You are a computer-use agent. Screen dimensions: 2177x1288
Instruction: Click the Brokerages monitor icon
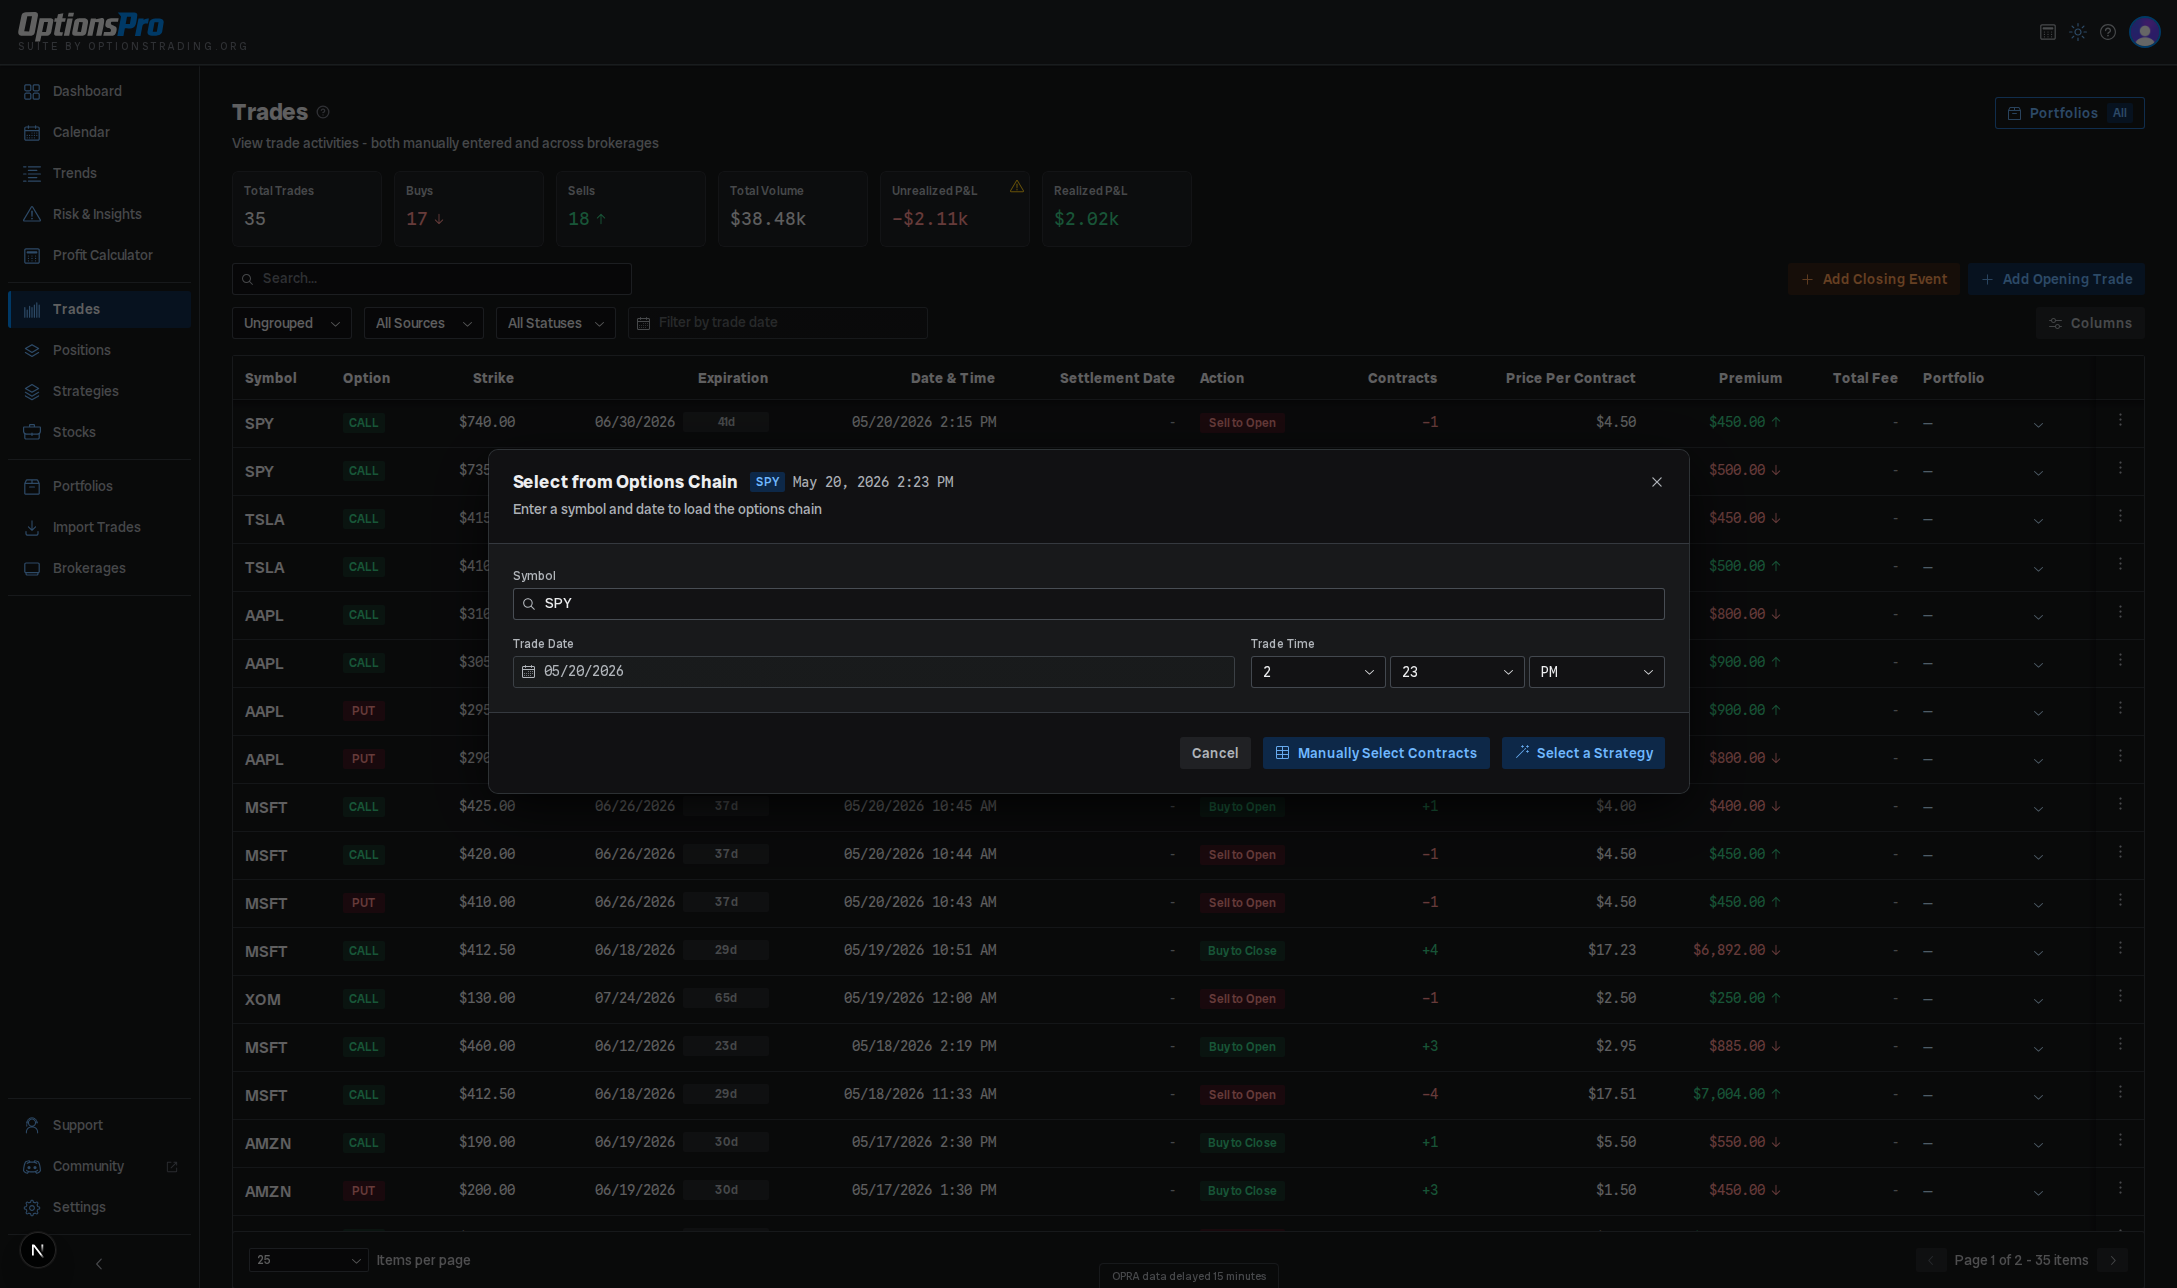point(32,568)
